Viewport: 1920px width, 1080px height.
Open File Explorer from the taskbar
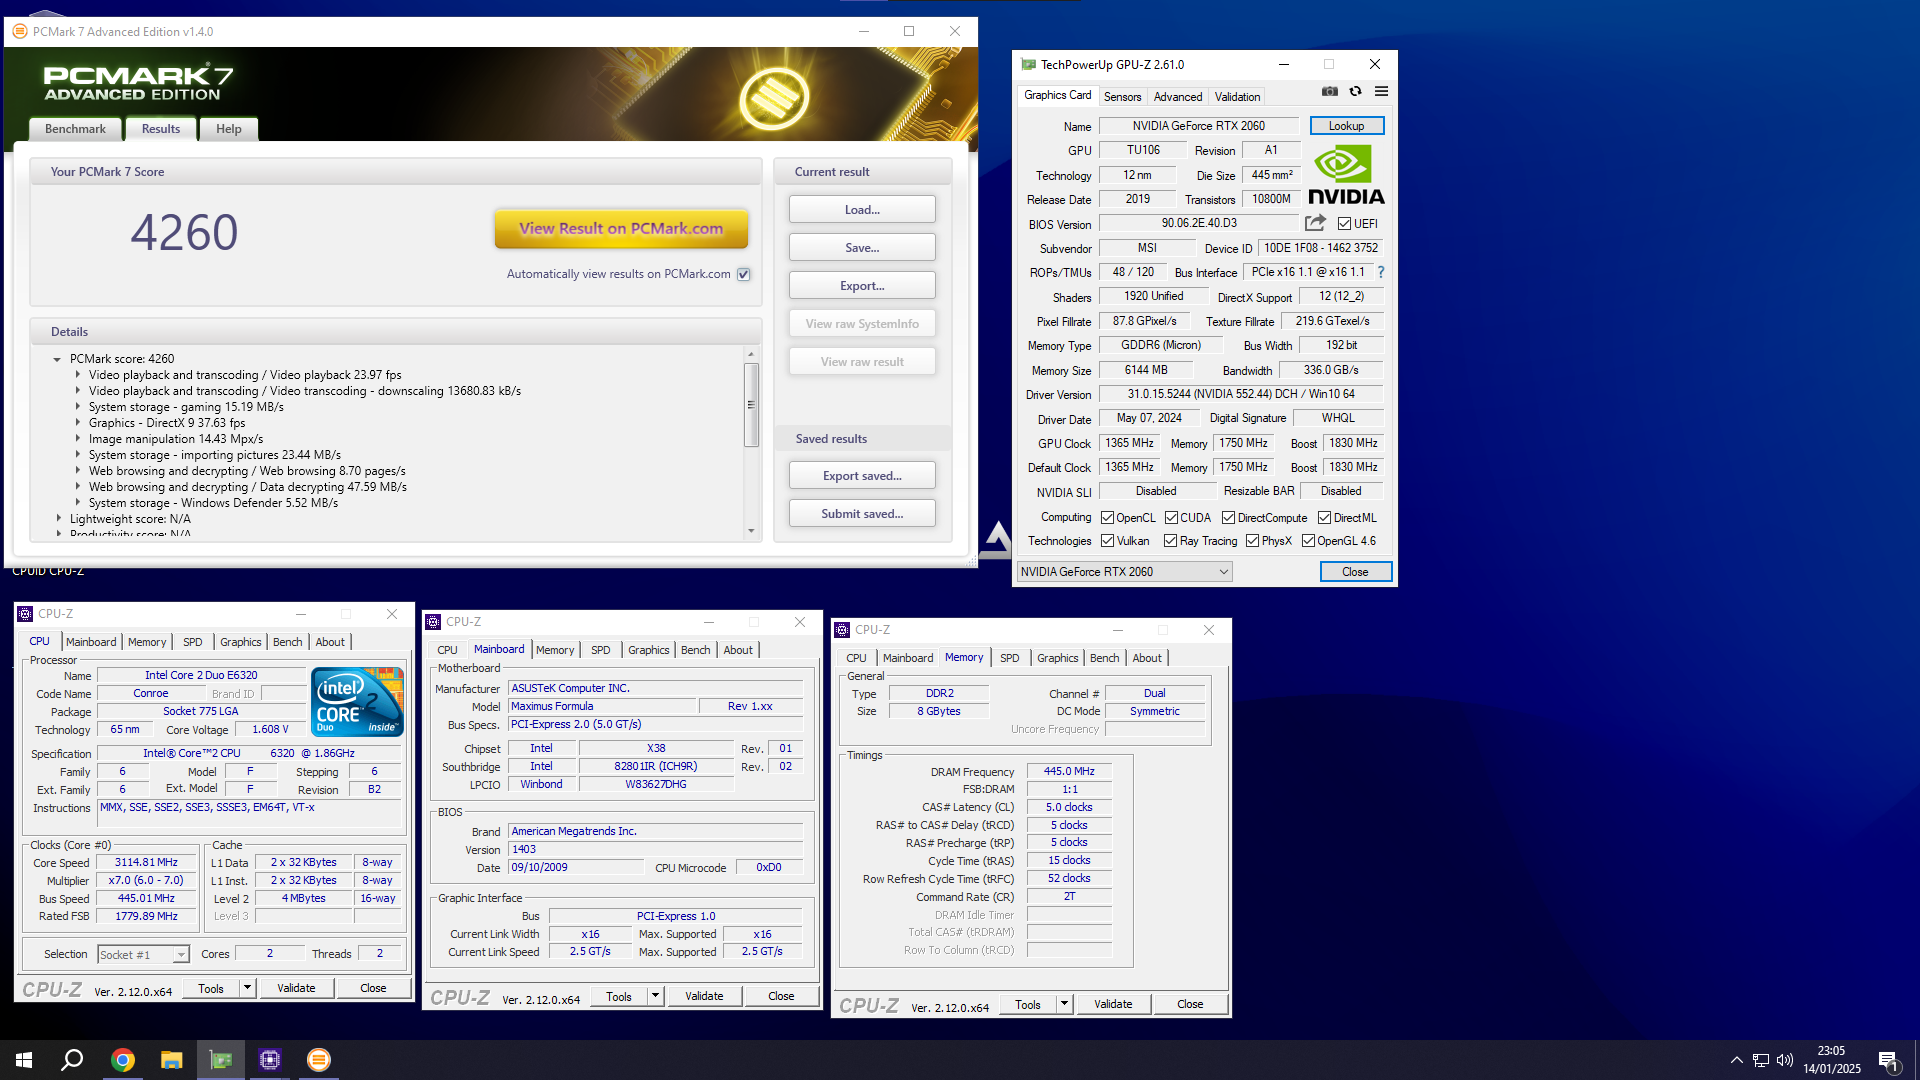[x=172, y=1060]
